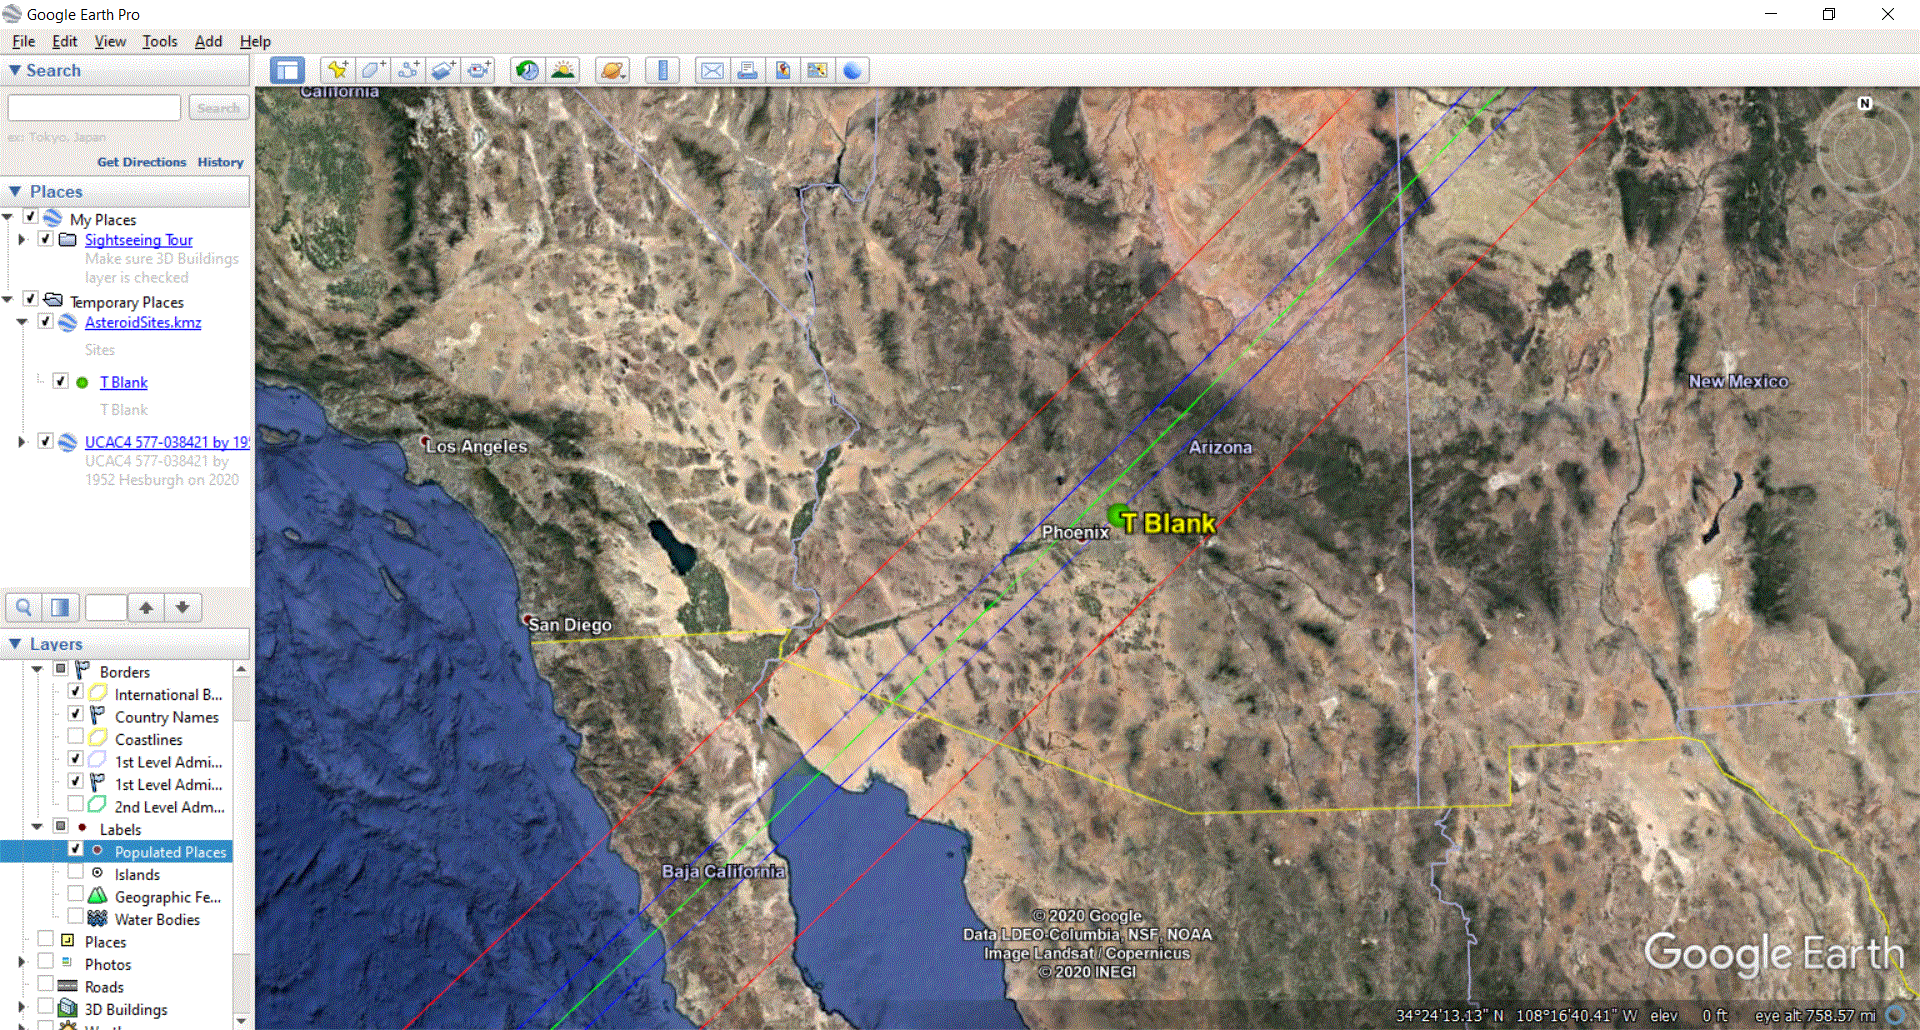The image size is (1920, 1030).
Task: View in Google Maps icon
Action: coord(818,70)
